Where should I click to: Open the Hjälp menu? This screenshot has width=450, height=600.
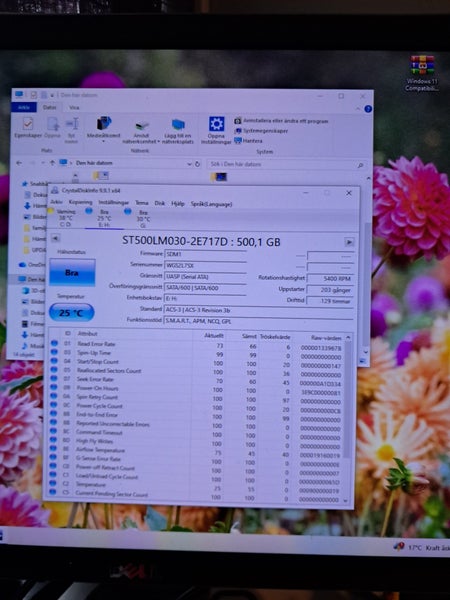[178, 204]
